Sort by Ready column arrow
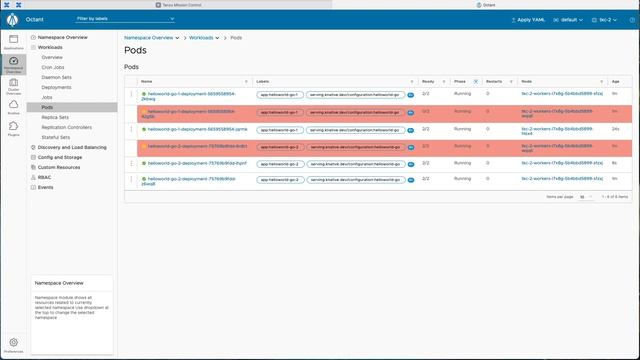Image resolution: width=640 pixels, height=360 pixels. 444,82
